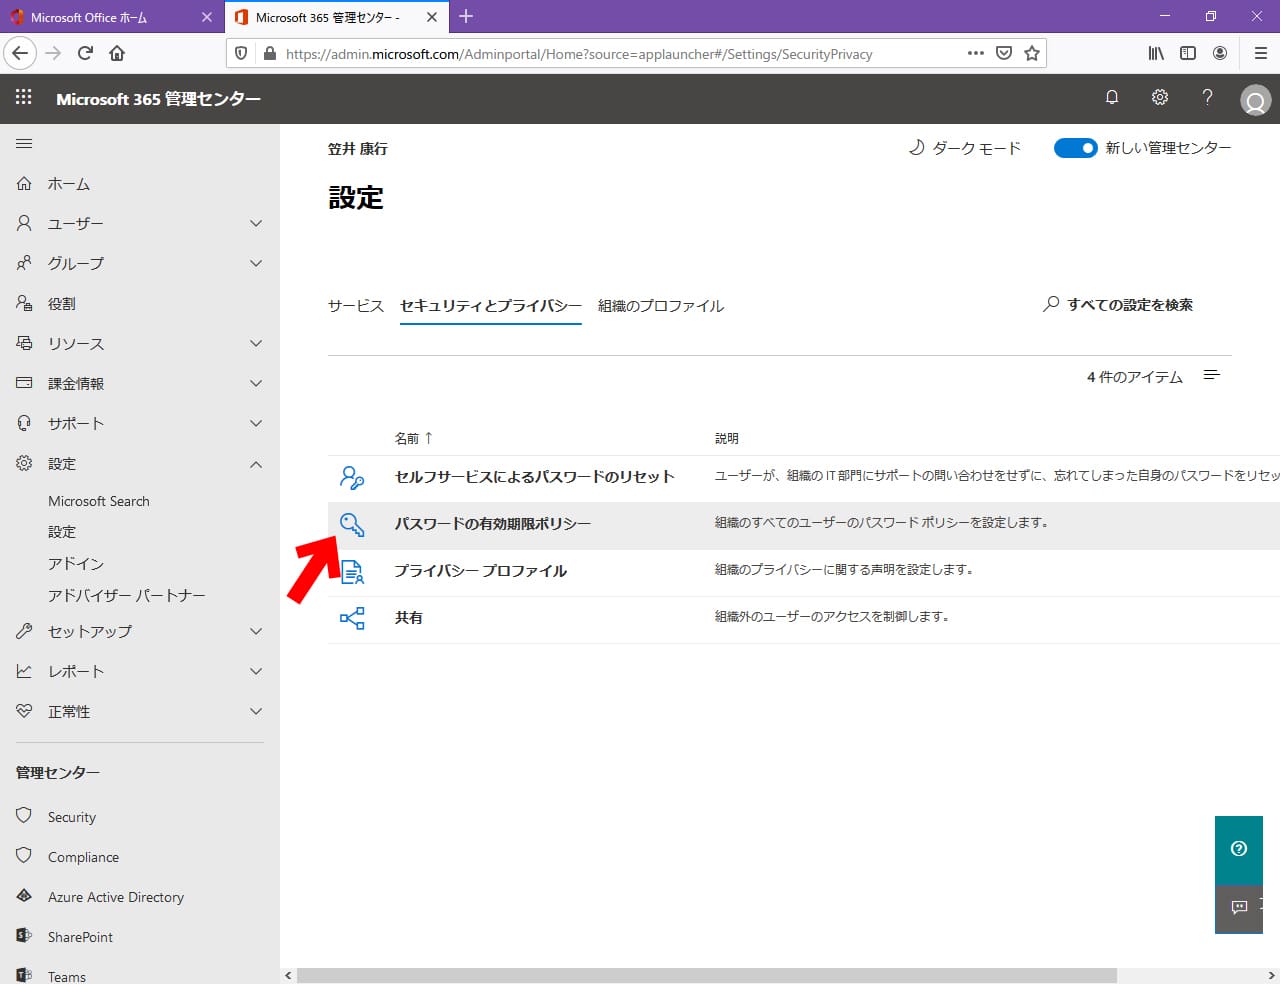This screenshot has height=984, width=1280.
Task: Click the sharing icon in list
Action: pos(352,618)
